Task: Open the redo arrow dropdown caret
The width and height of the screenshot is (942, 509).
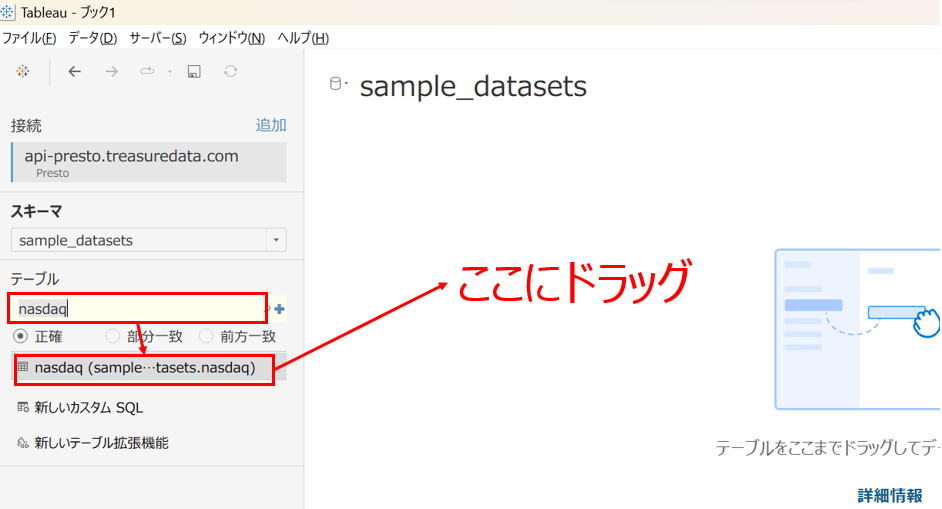Action: click(x=170, y=72)
